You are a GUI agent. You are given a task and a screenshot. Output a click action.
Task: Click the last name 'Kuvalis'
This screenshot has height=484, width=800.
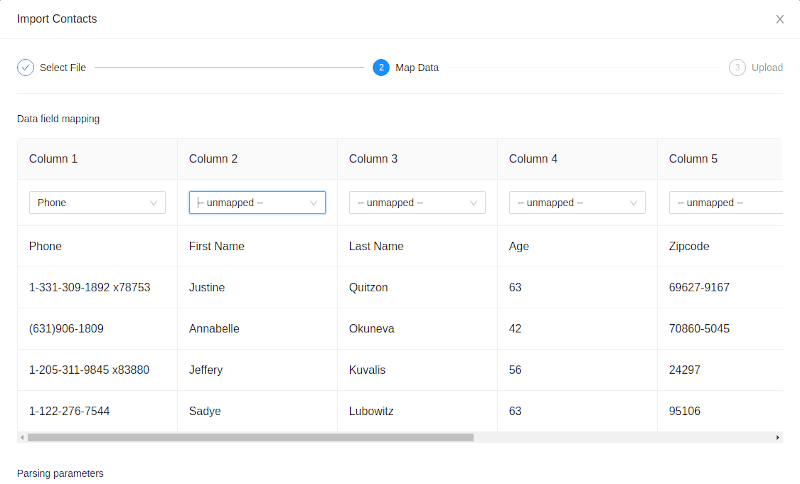tap(367, 370)
